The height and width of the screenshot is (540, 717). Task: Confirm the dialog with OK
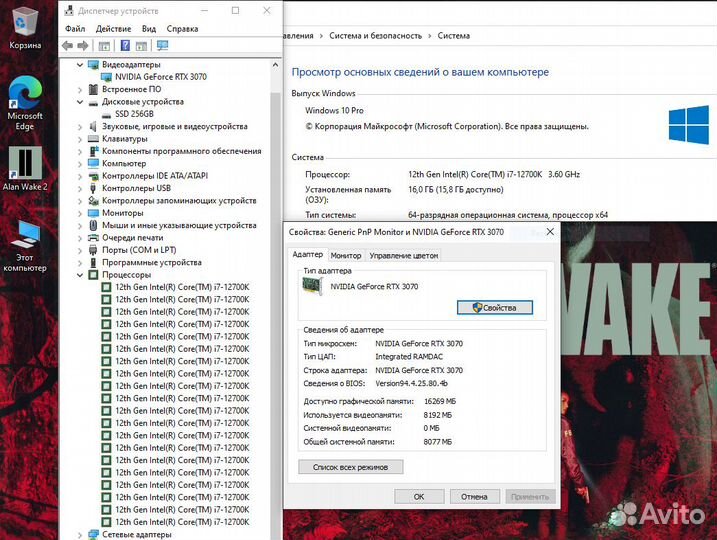pos(419,497)
